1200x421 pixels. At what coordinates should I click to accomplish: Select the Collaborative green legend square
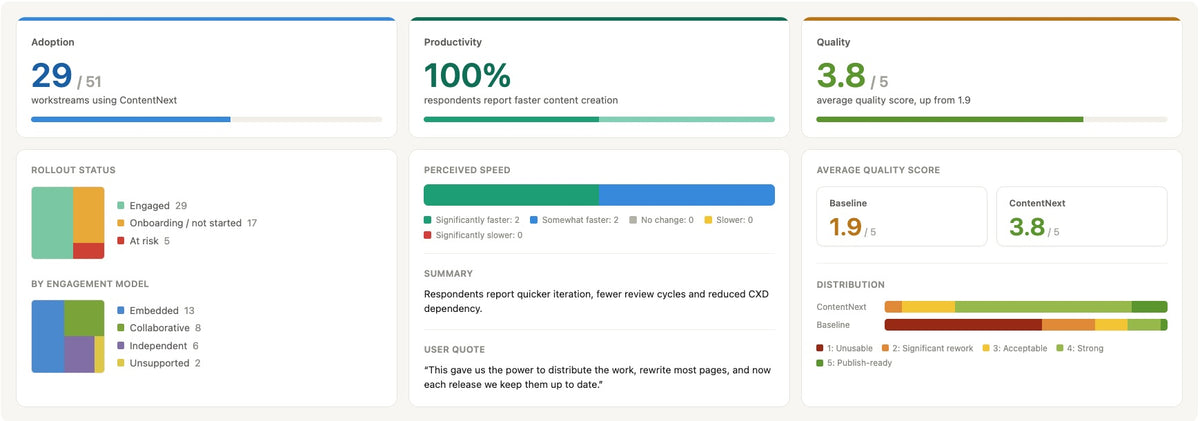tap(121, 328)
